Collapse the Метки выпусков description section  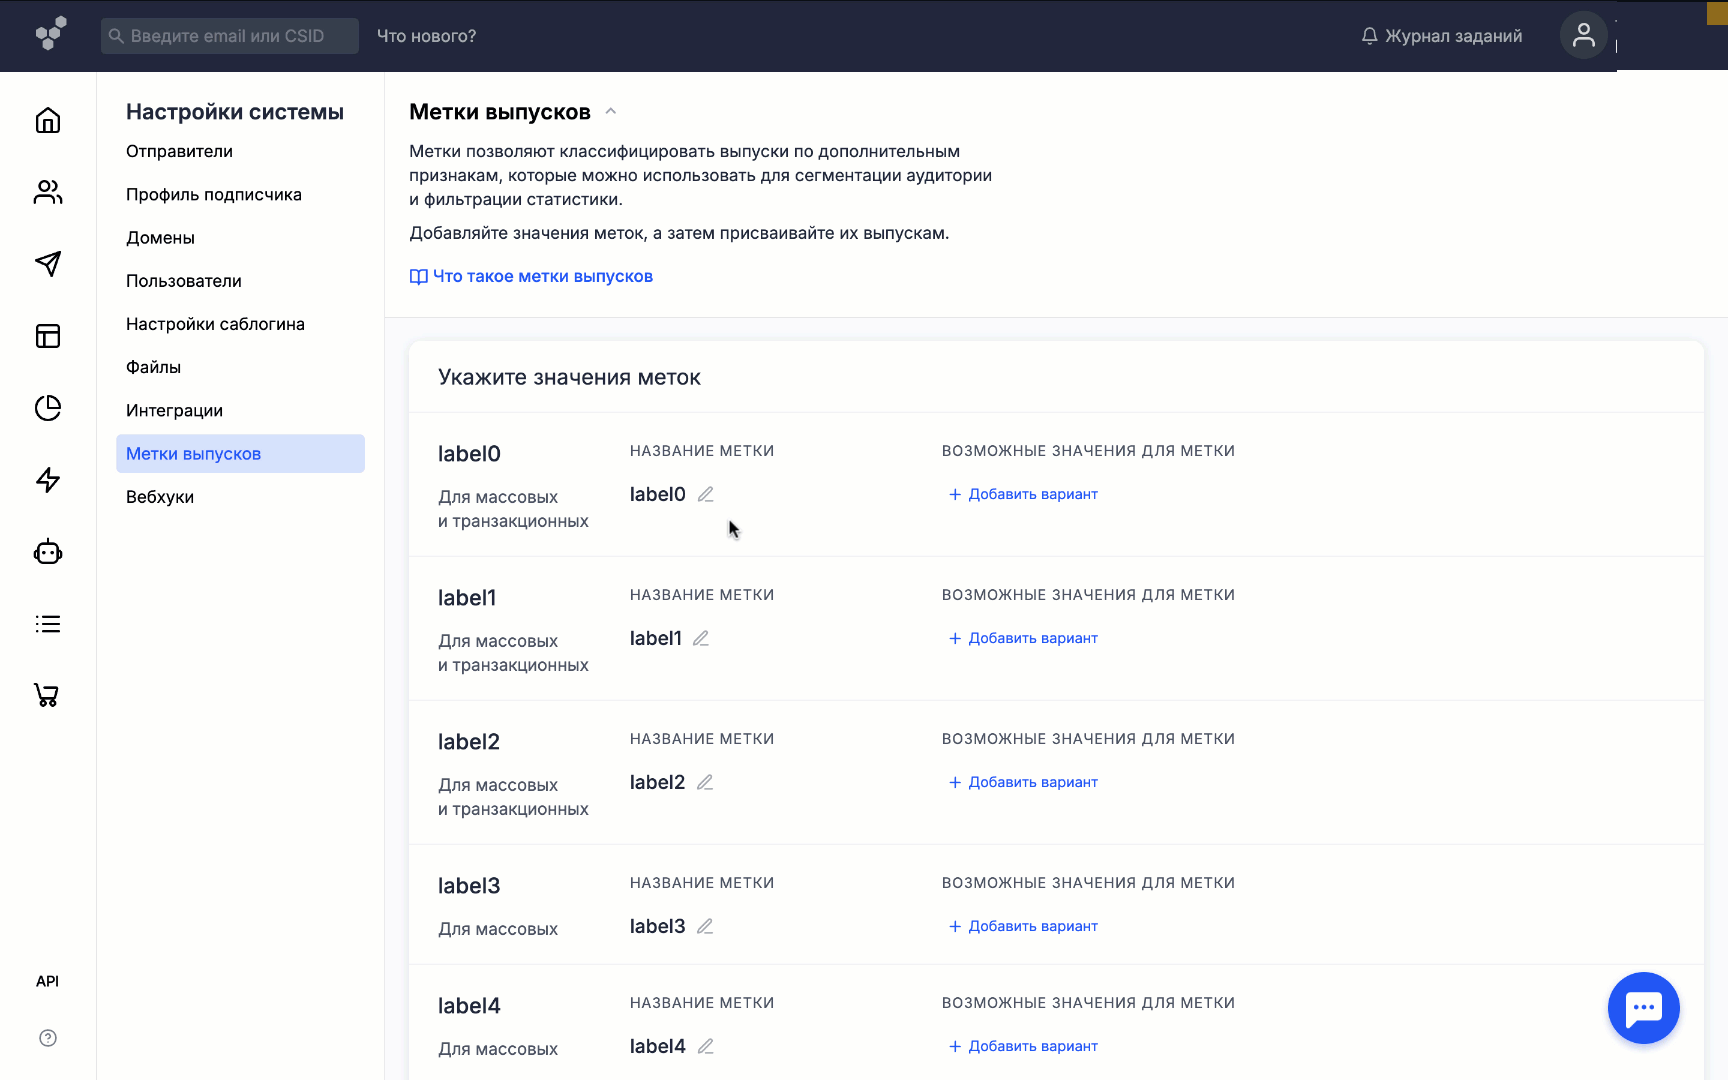[x=611, y=112]
